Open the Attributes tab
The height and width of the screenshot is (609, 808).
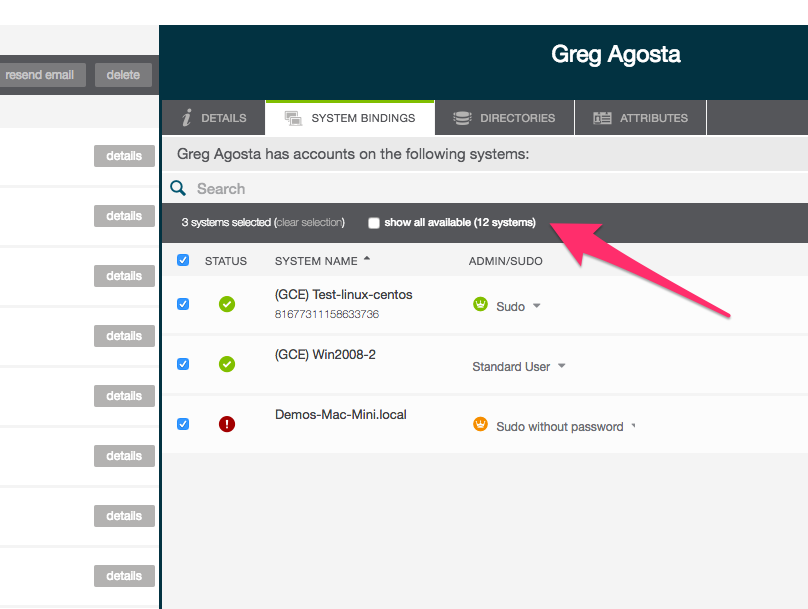coord(641,118)
